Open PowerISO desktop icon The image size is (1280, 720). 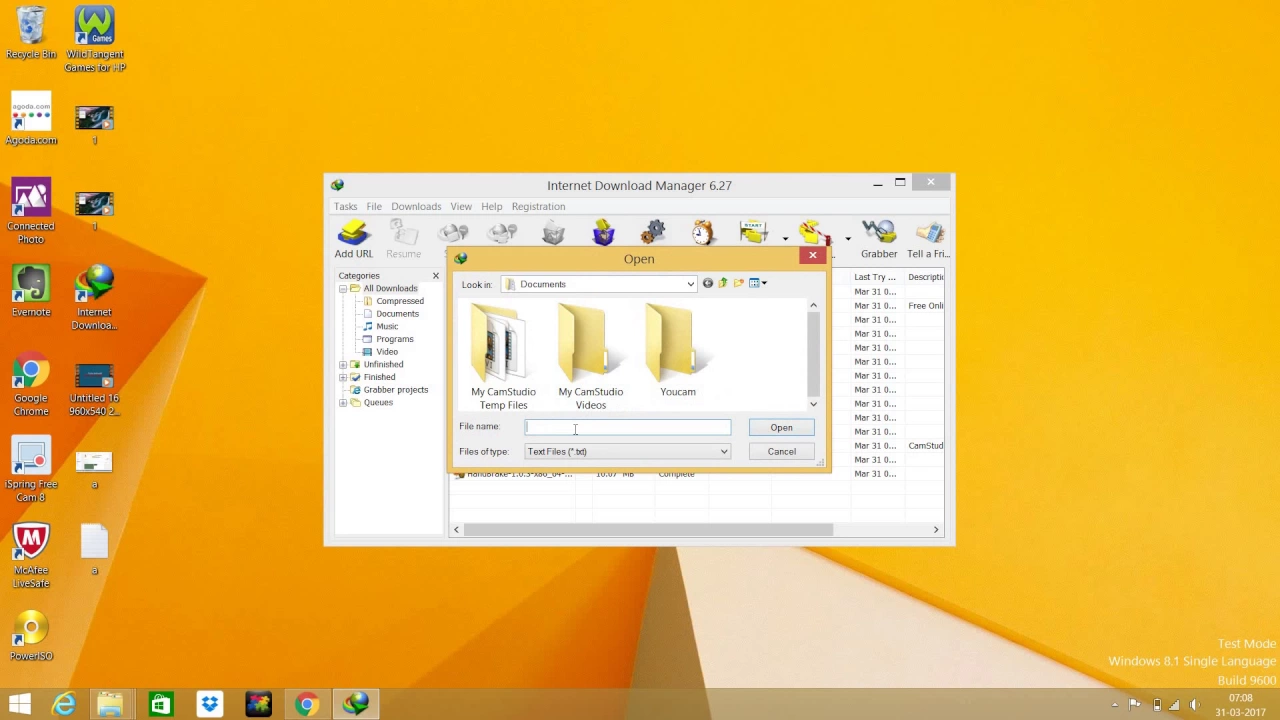pyautogui.click(x=31, y=635)
